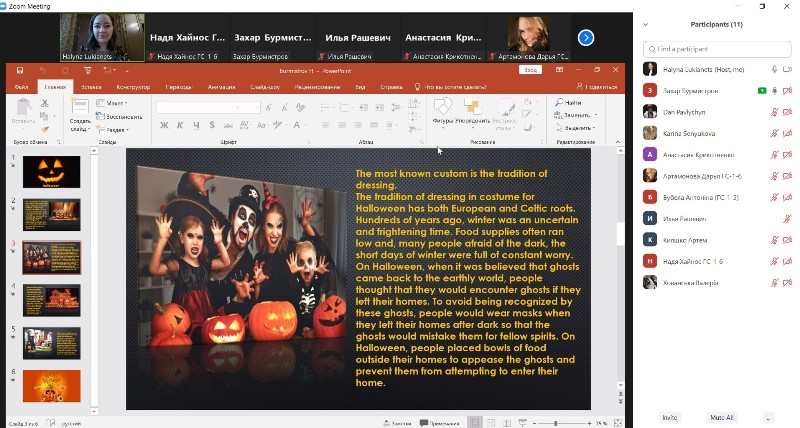Switch to slide sorter view icon
Viewport: 800px width, 428px height.
[x=491, y=423]
